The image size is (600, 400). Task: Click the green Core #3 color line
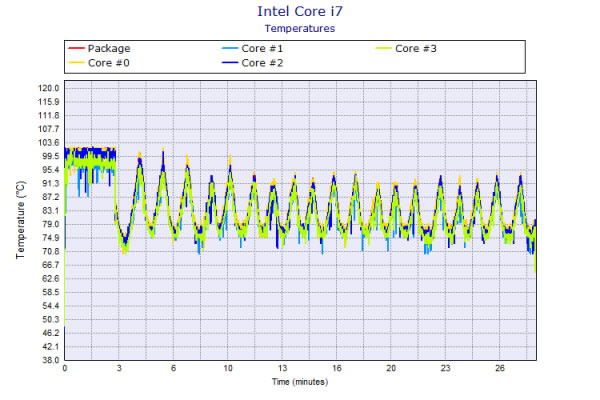tap(383, 48)
